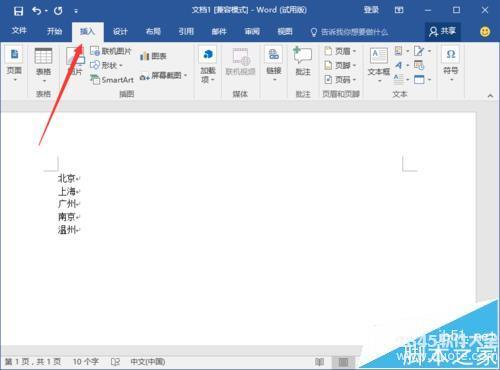Expand the Undo history dropdown arrow
Screen dimensions: 500x370
pyautogui.click(x=46, y=11)
